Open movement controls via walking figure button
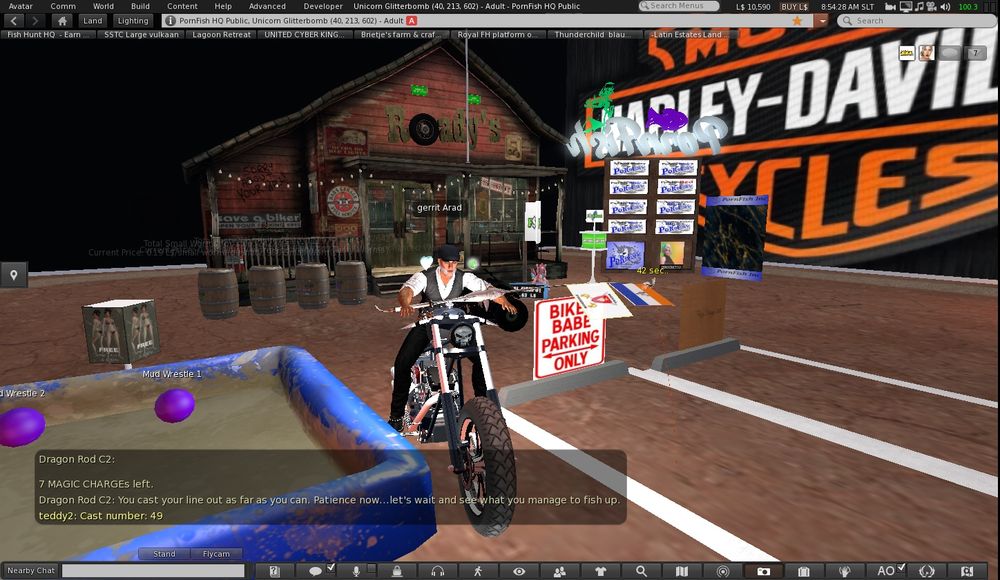 (x=478, y=571)
